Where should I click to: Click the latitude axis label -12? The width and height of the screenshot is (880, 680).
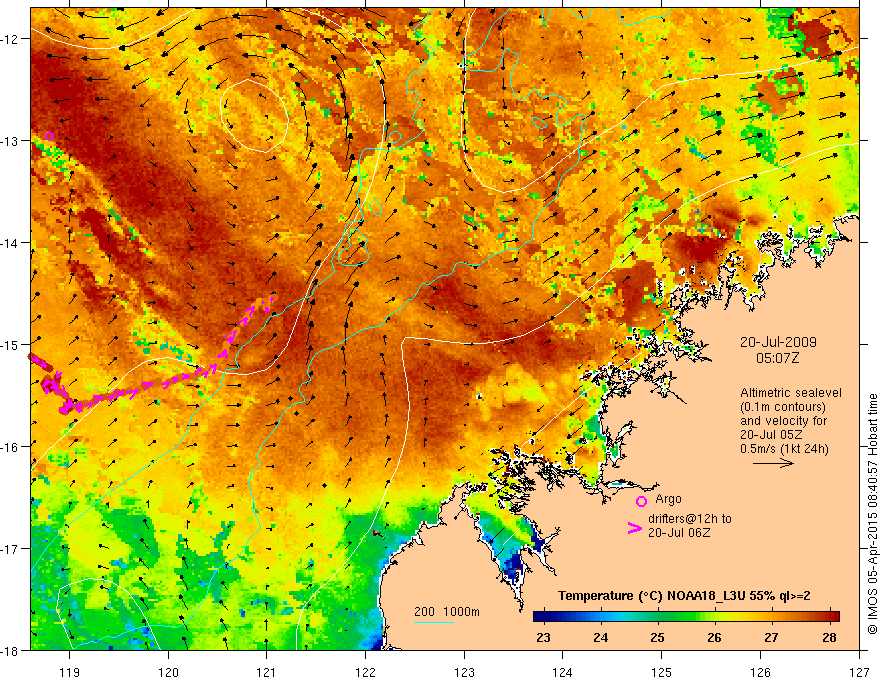(10, 39)
